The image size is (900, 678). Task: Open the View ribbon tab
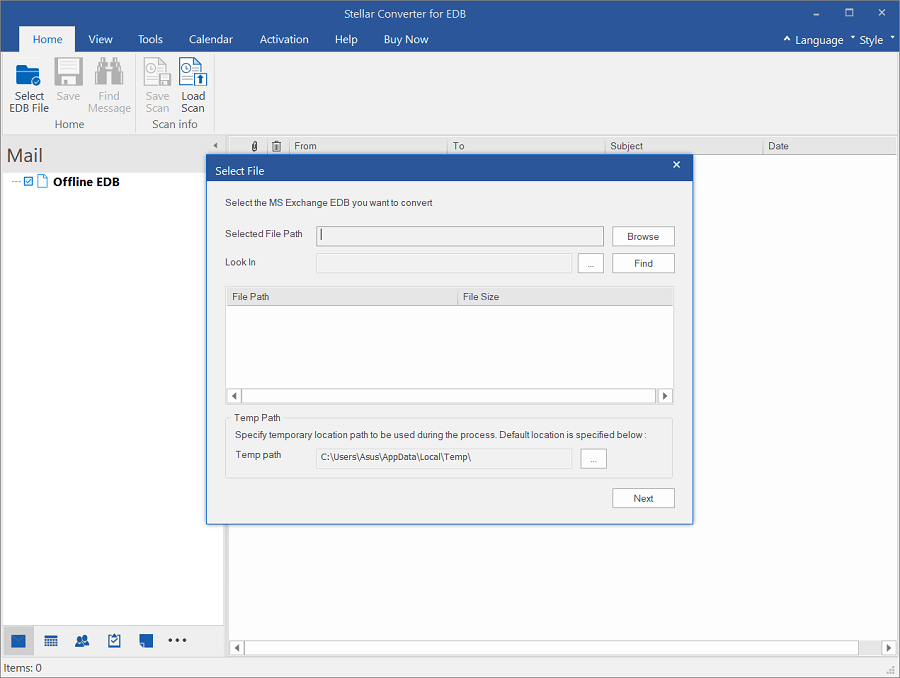coord(100,39)
